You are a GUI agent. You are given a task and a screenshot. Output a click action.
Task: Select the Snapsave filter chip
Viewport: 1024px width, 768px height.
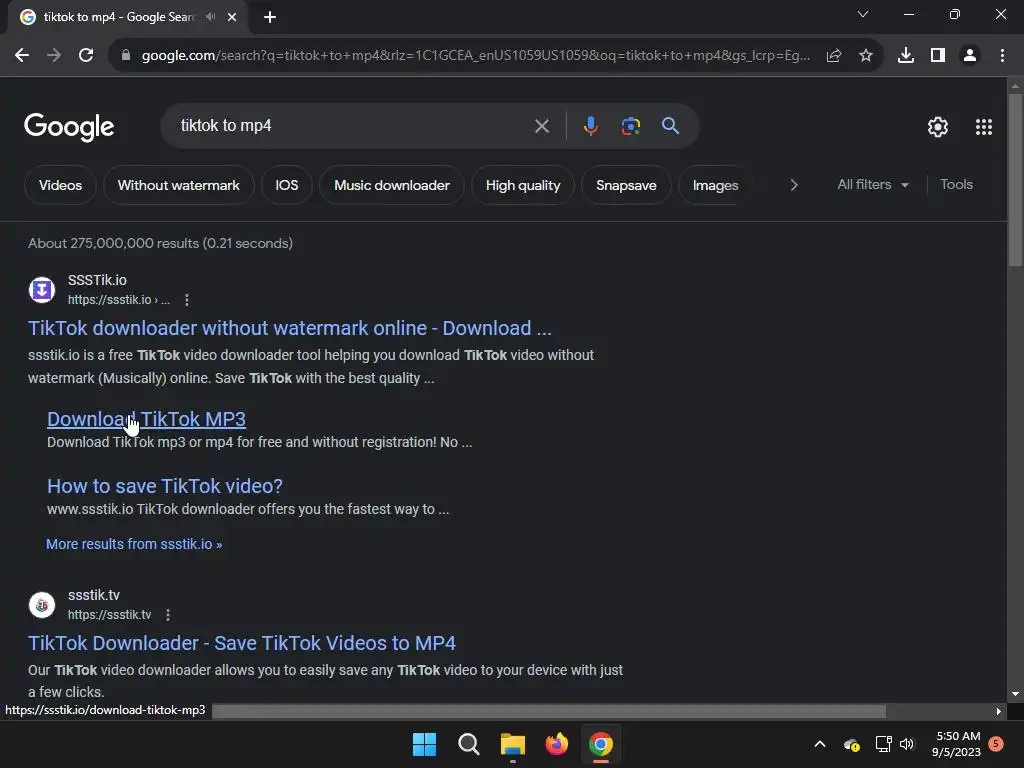(x=626, y=185)
